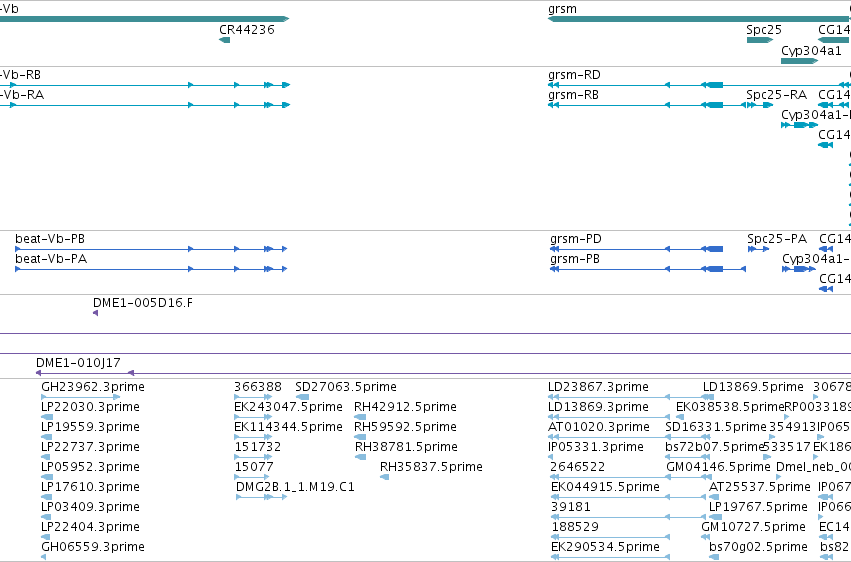Viewport: 851px width, 562px height.
Task: Select the CR44236 gene arrow glyph
Action: click(224, 40)
